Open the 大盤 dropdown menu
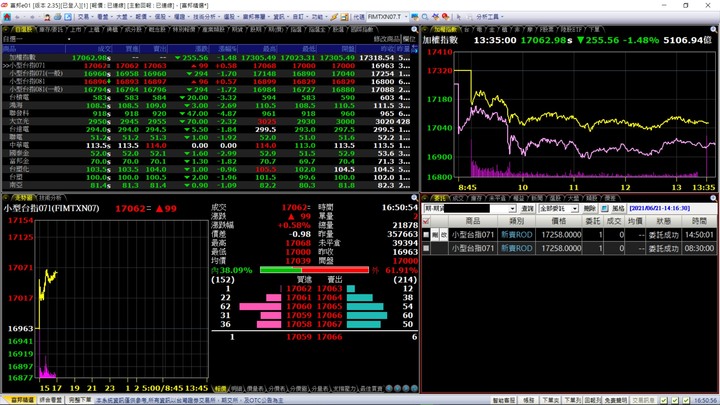The image size is (720, 405). click(124, 17)
